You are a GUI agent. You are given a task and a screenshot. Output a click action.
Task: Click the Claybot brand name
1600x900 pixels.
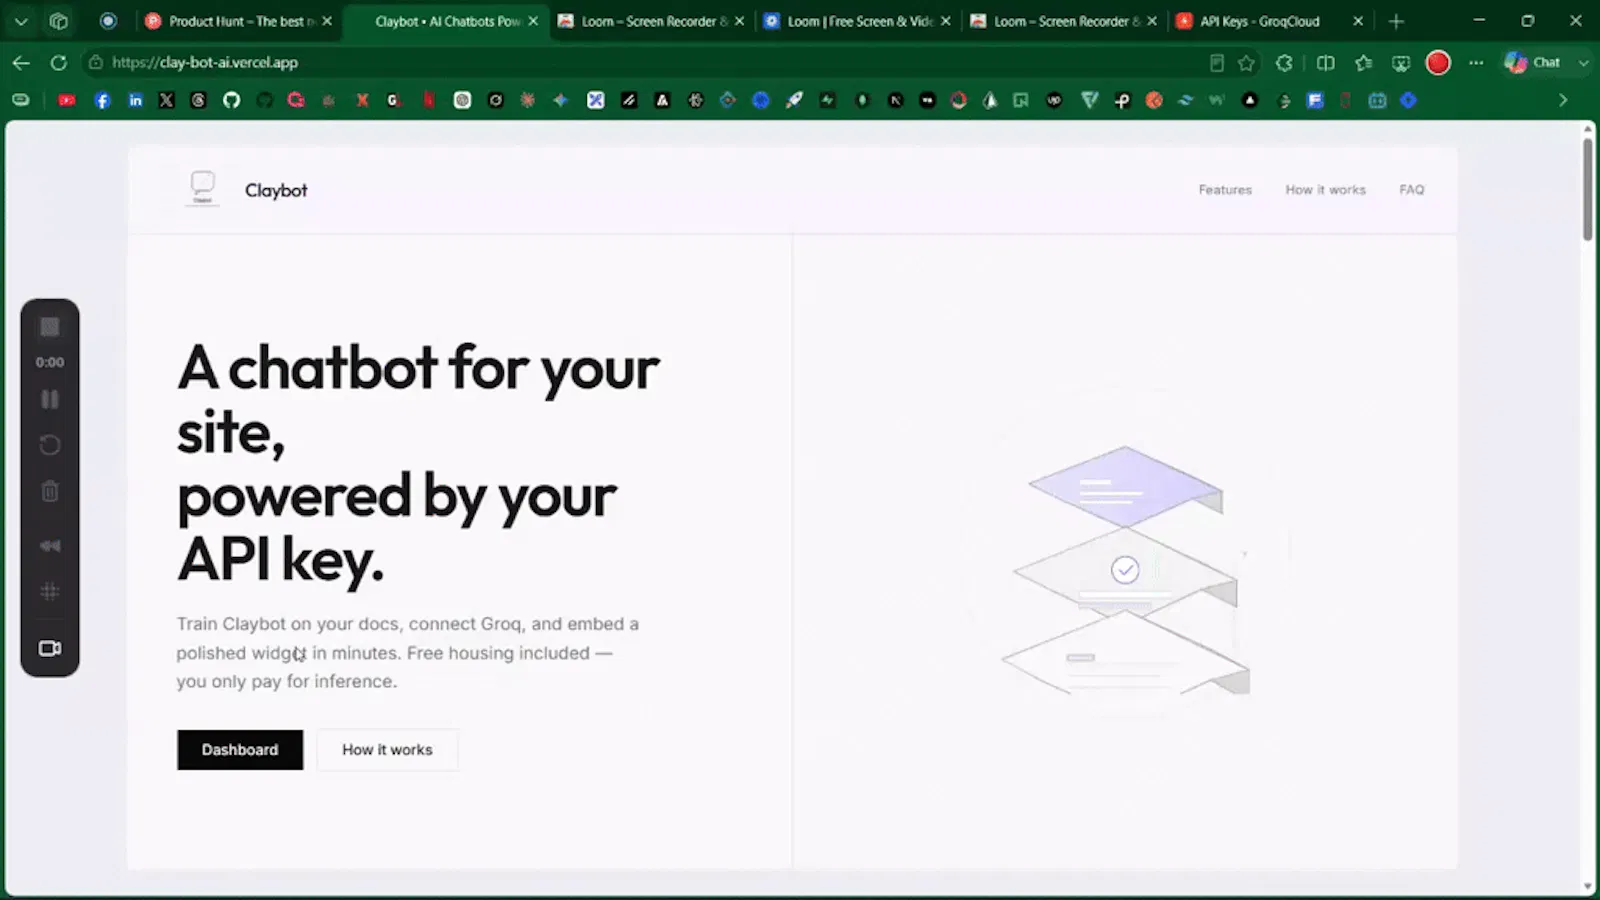tap(276, 190)
